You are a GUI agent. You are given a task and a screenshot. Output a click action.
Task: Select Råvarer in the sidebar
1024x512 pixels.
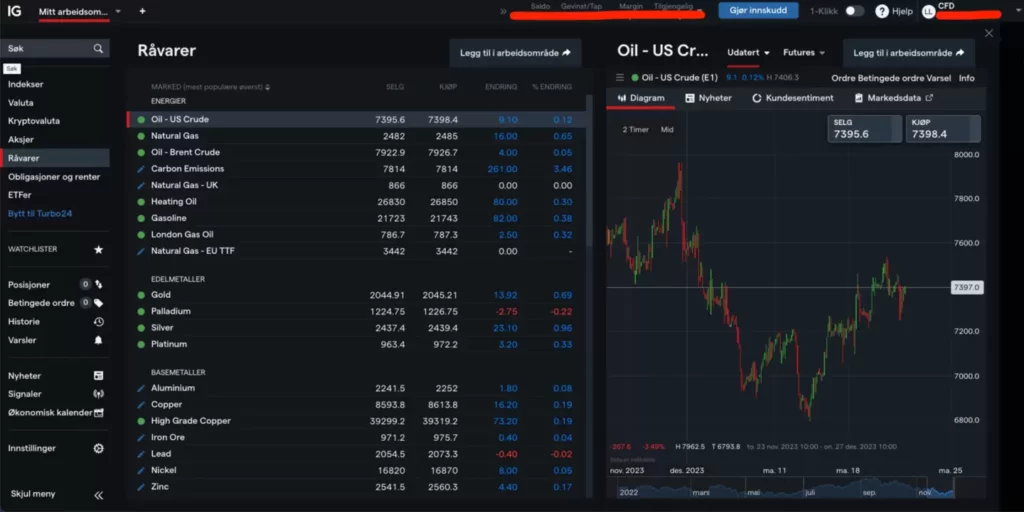[x=55, y=158]
